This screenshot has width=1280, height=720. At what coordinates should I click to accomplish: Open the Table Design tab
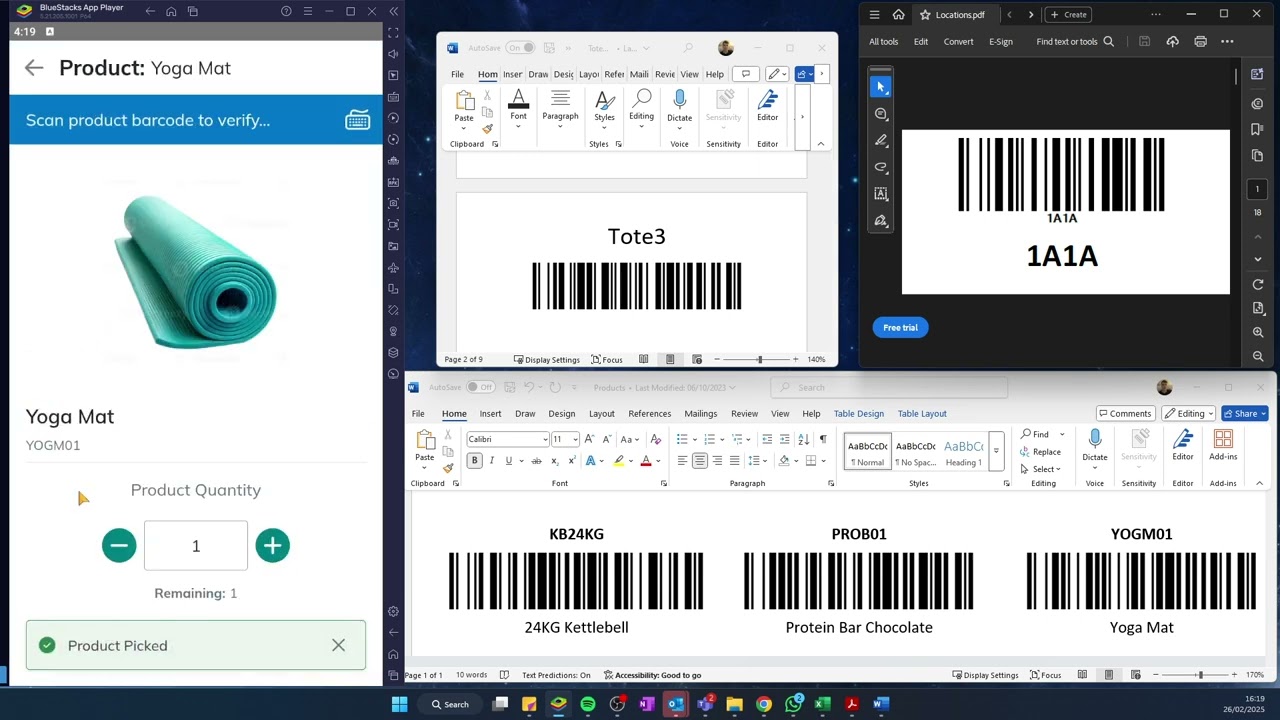859,413
